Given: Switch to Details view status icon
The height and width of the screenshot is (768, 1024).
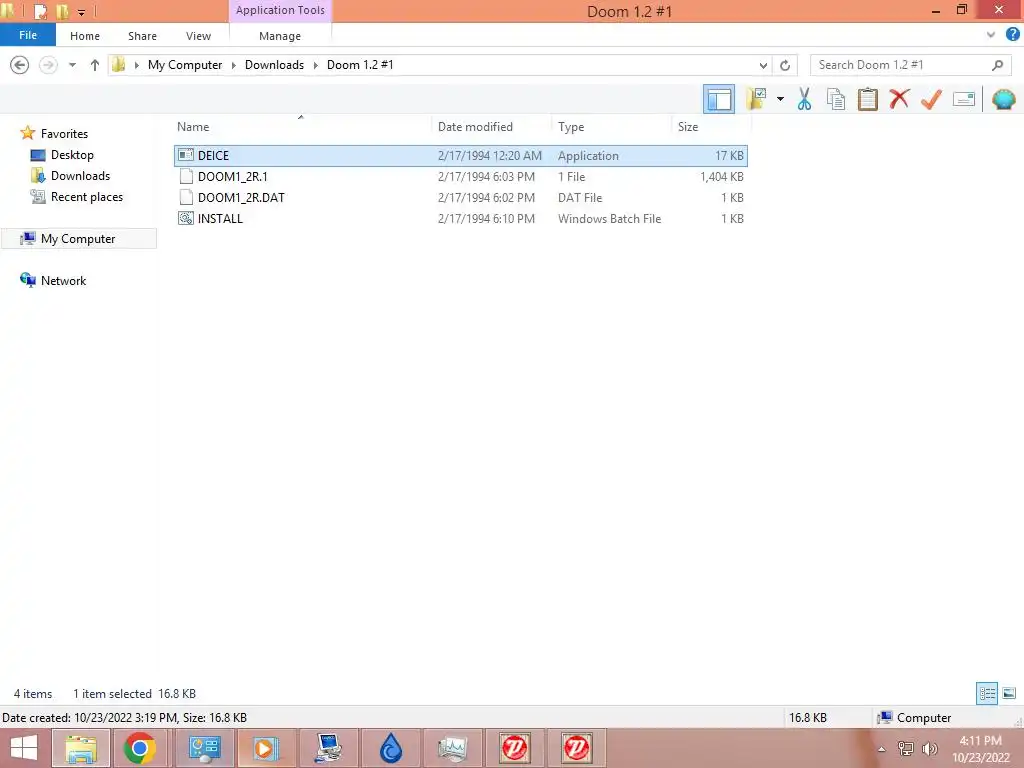Looking at the screenshot, I should [x=987, y=694].
